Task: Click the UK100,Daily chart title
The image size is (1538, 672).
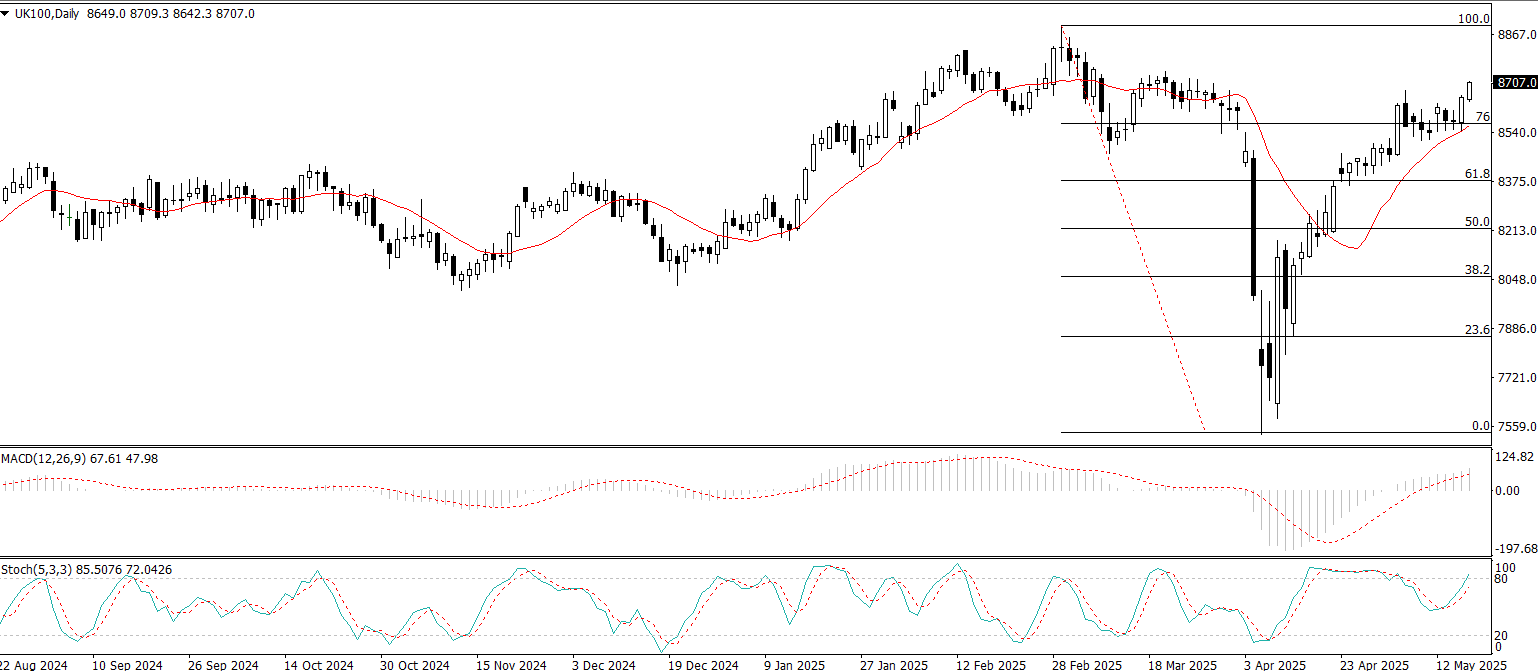Action: (49, 14)
